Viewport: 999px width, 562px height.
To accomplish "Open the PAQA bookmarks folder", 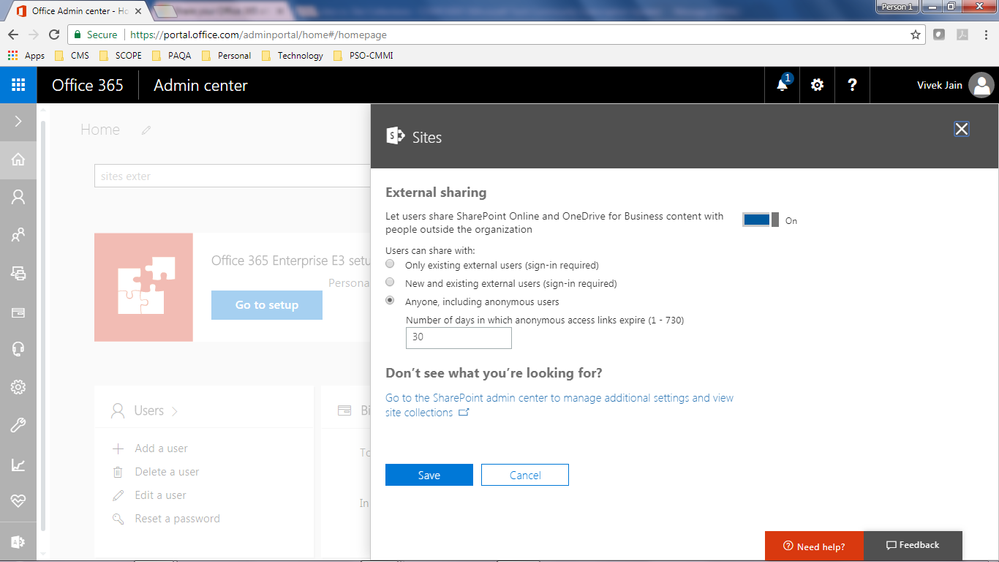I will tap(172, 55).
